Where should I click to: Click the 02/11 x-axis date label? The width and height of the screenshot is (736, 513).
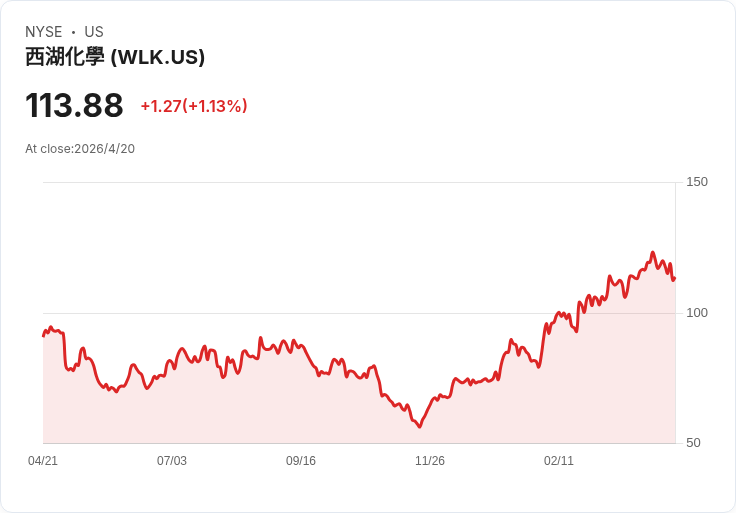point(559,460)
